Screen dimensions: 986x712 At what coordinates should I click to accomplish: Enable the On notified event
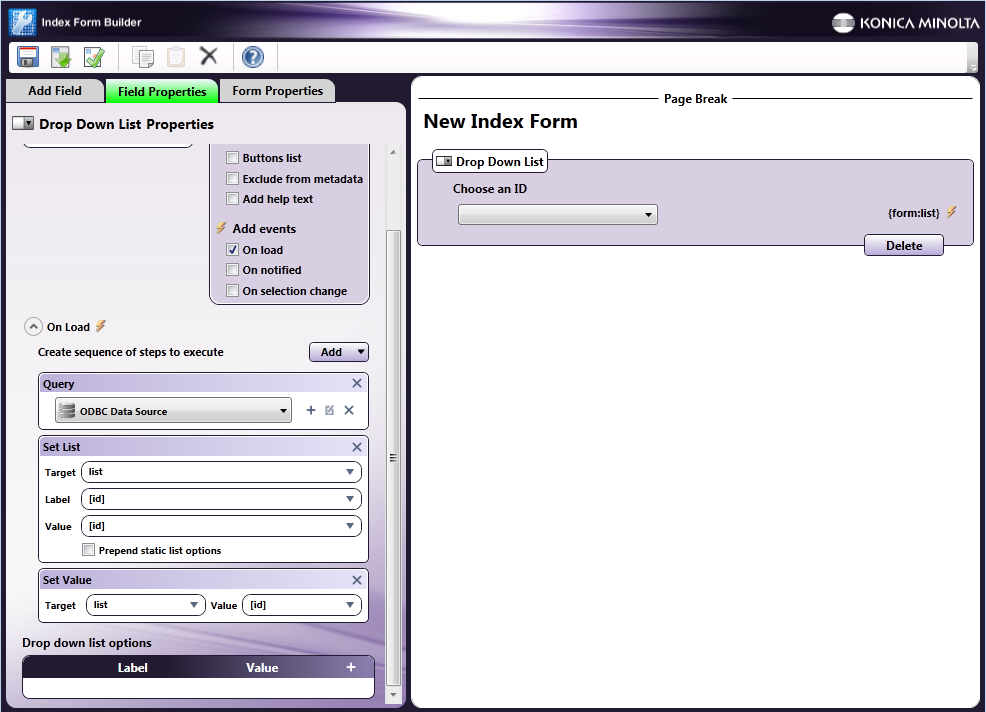[x=233, y=270]
